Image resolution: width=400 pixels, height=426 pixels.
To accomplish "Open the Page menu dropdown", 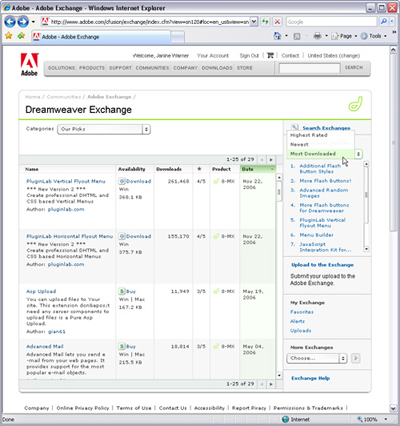I will 344,36.
